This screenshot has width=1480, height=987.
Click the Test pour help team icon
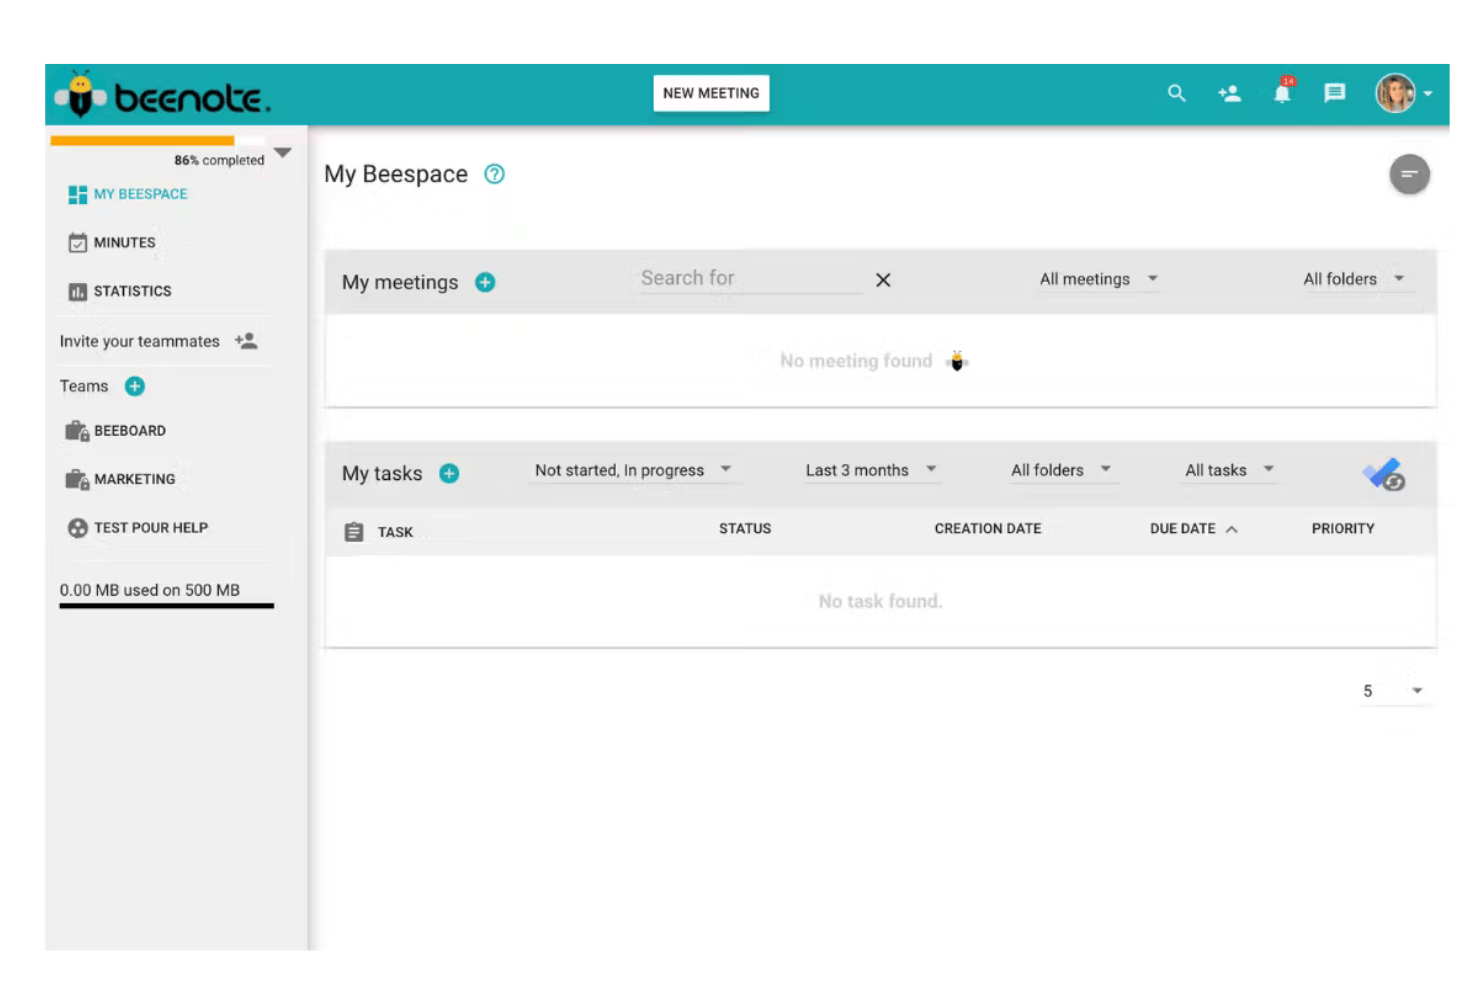[77, 528]
